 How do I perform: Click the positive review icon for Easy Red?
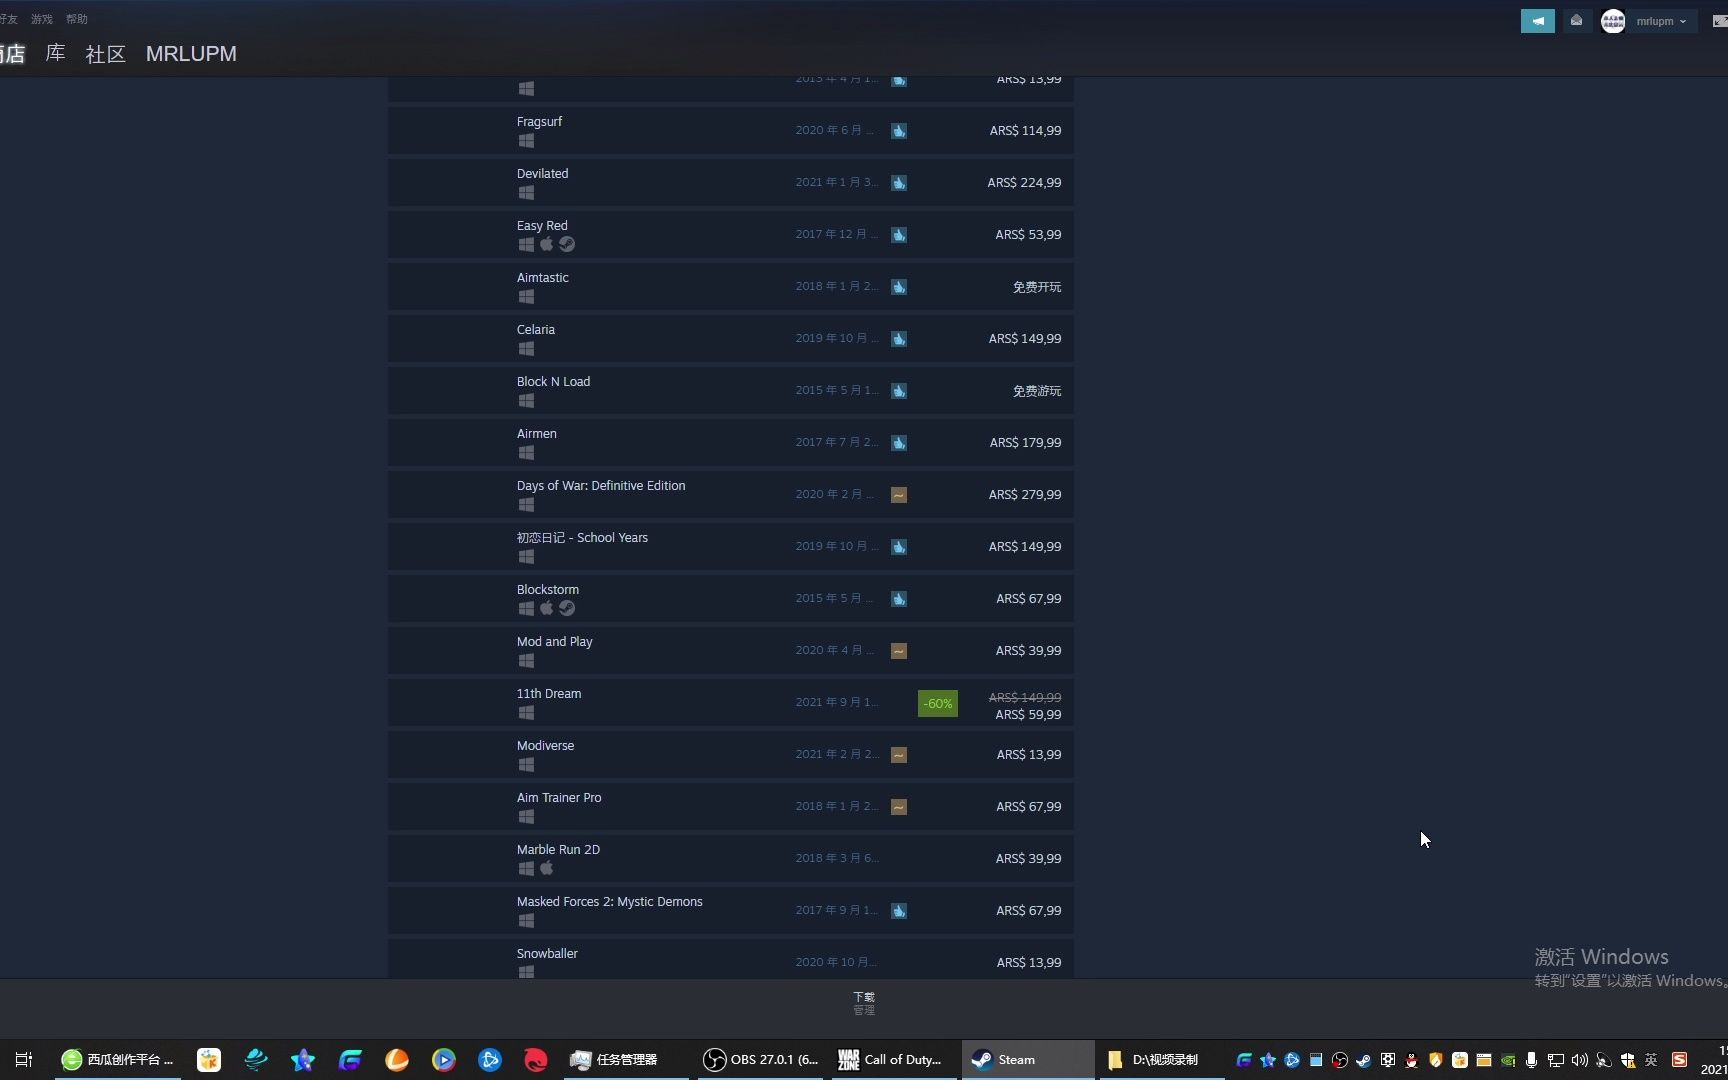pyautogui.click(x=899, y=235)
